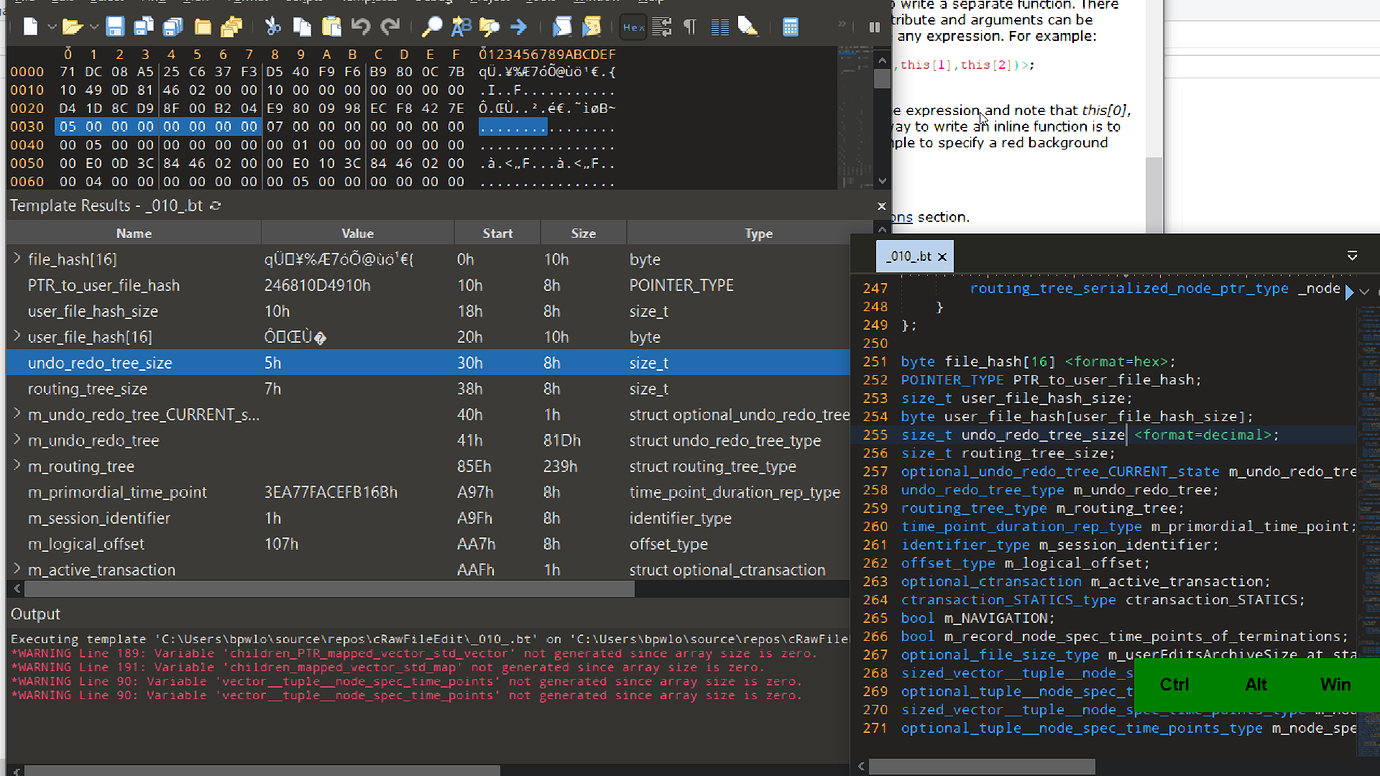Toggle whitespace character display

click(690, 27)
